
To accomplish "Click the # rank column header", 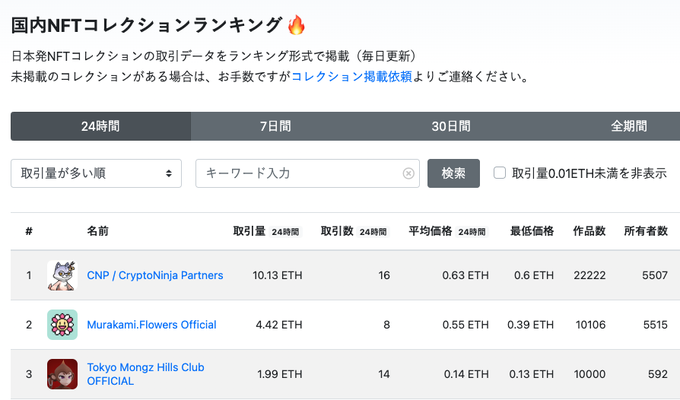I will coord(29,231).
